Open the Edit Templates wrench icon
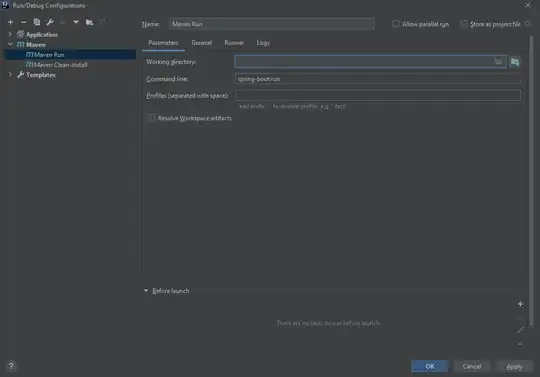 pyautogui.click(x=50, y=22)
